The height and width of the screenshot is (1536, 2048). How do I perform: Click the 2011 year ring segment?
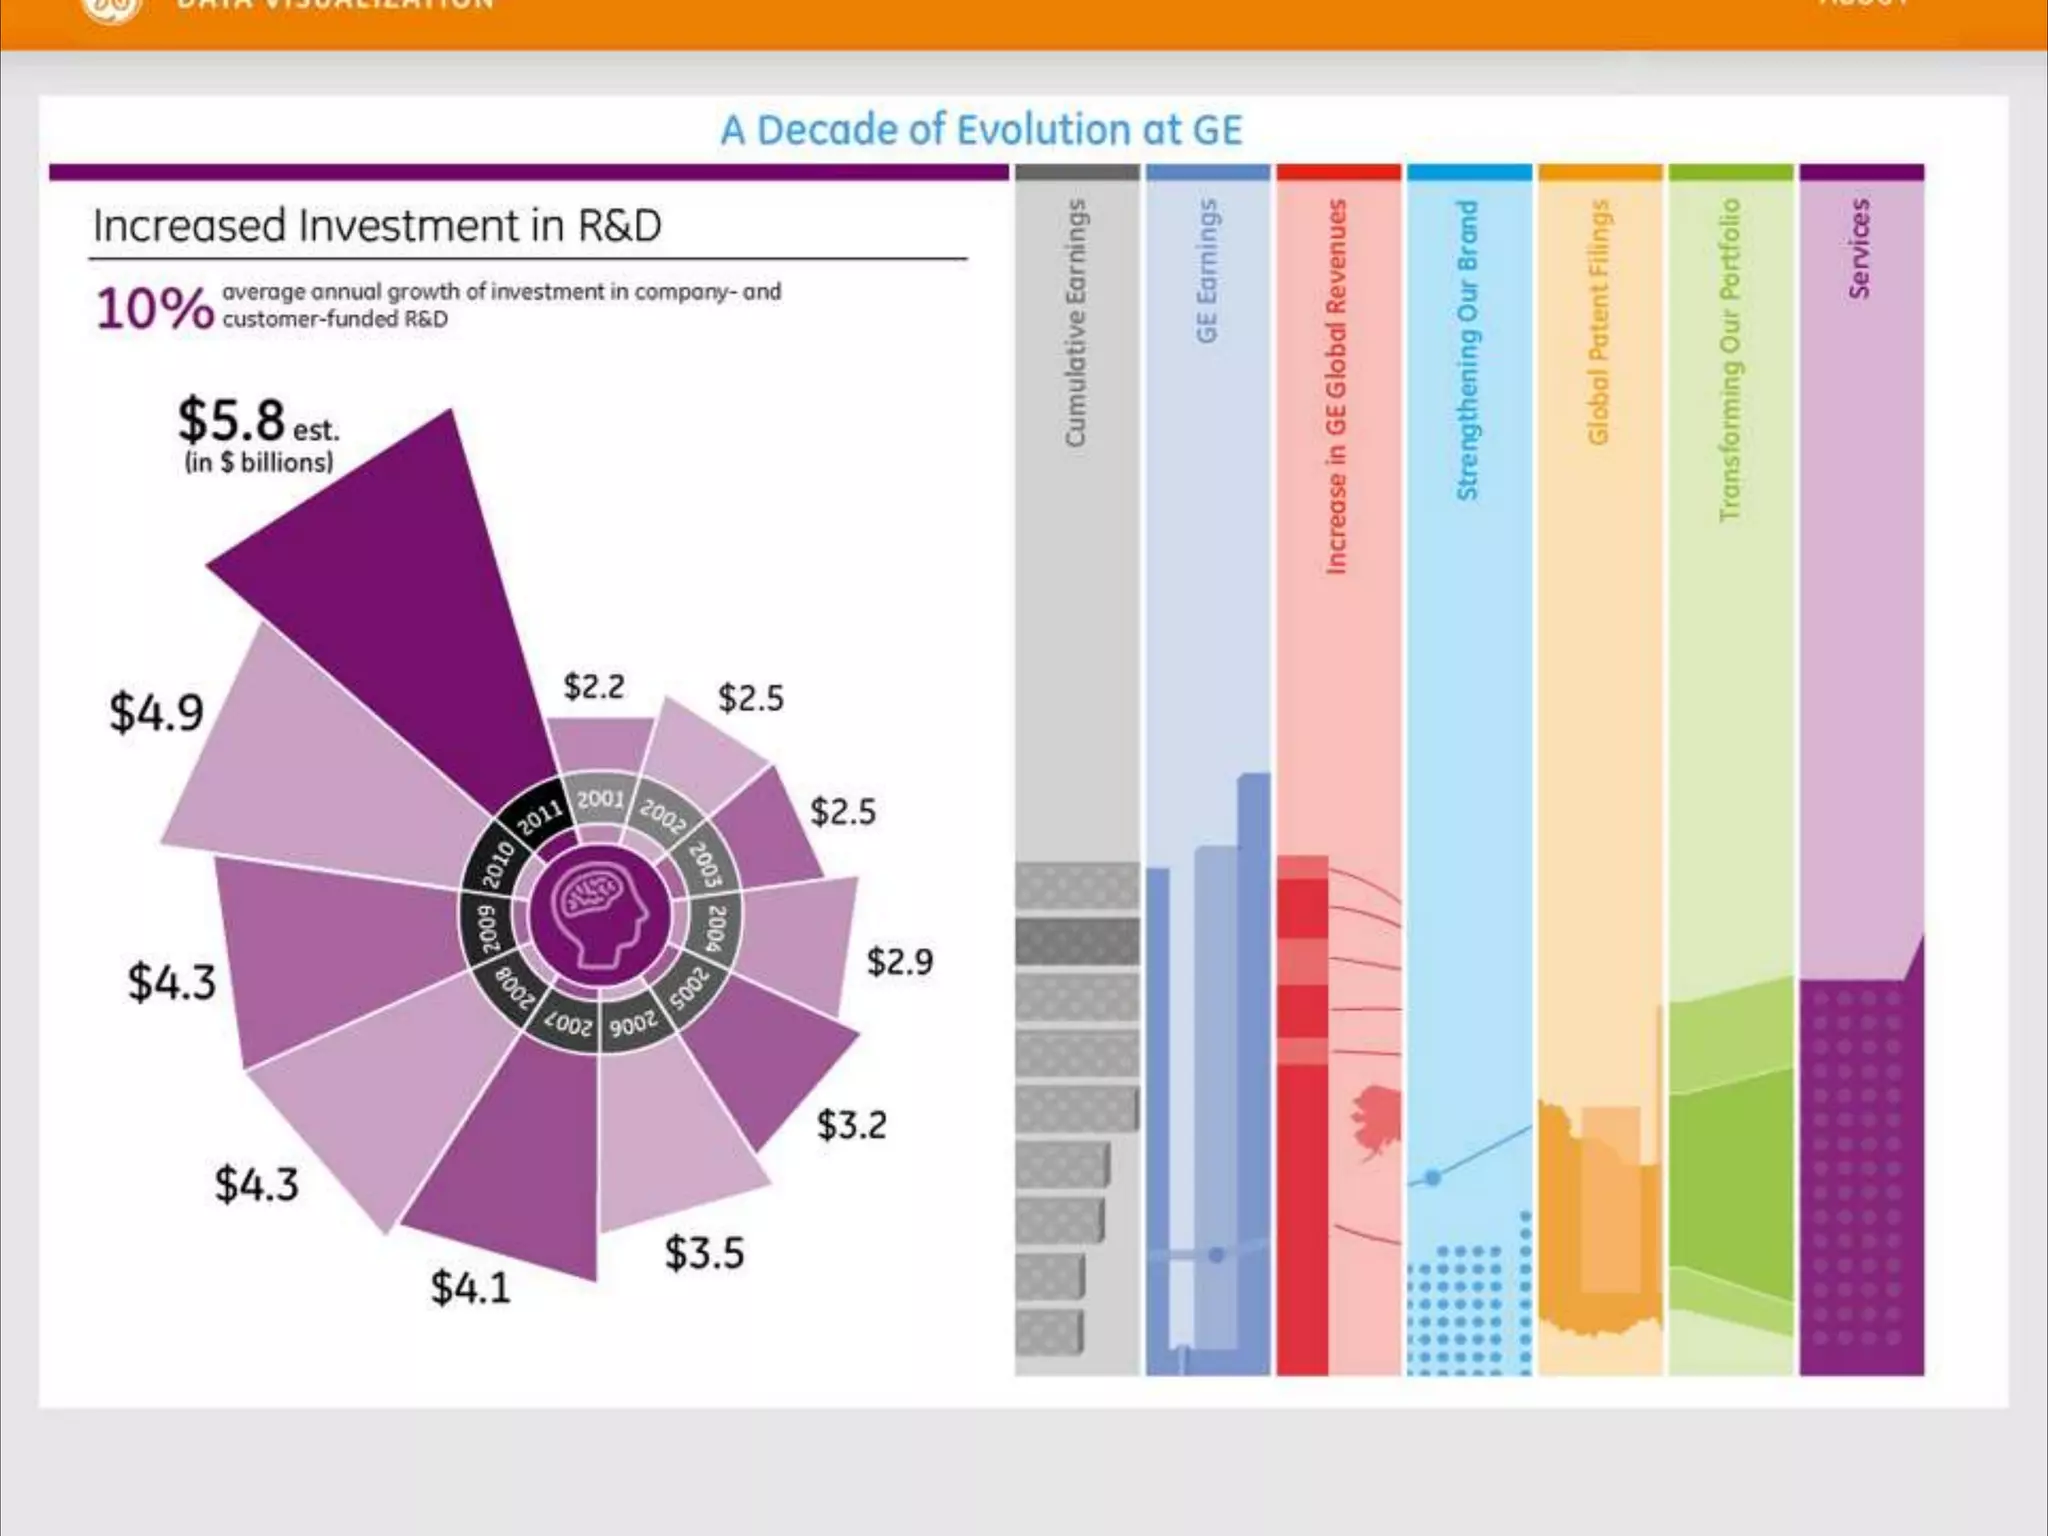[x=539, y=816]
